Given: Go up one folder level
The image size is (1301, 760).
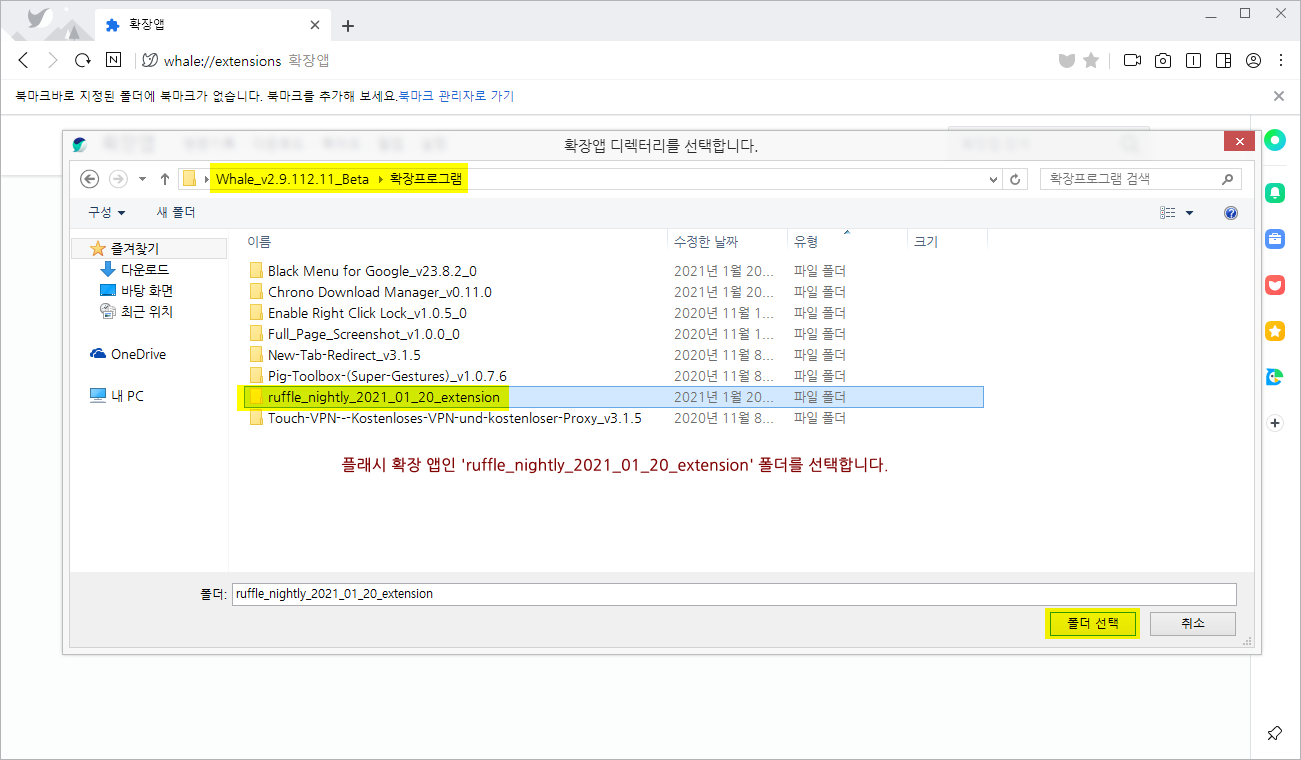Looking at the screenshot, I should pos(165,179).
